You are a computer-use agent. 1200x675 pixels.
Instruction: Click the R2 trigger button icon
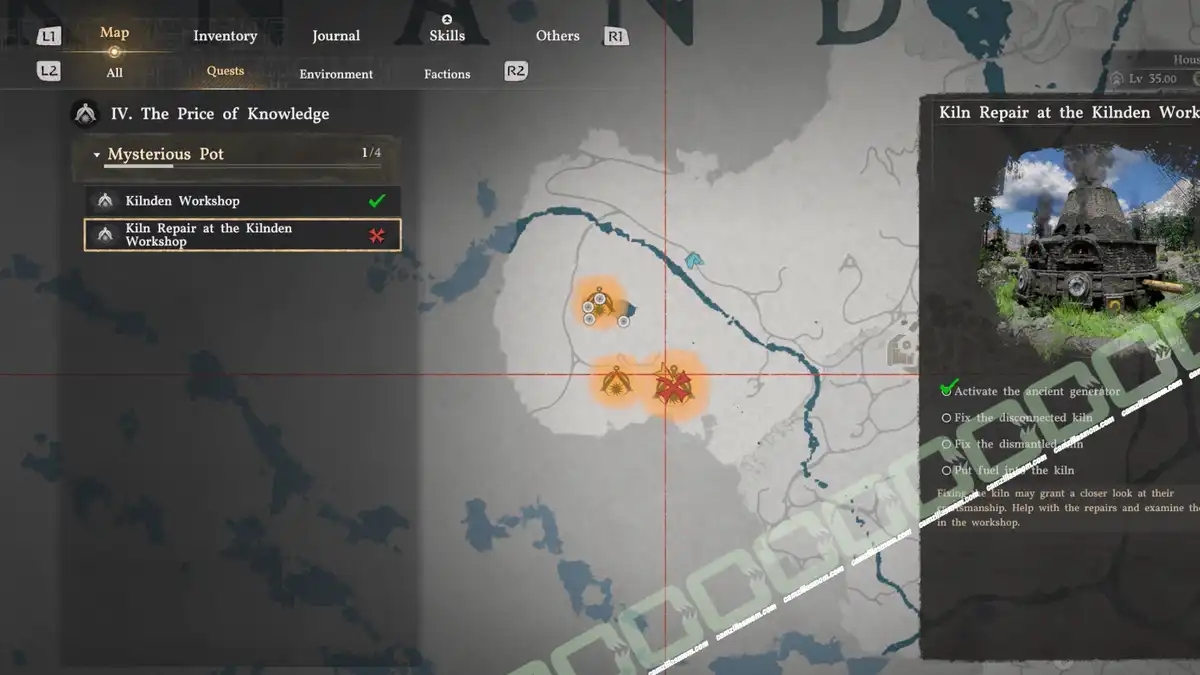click(x=516, y=71)
